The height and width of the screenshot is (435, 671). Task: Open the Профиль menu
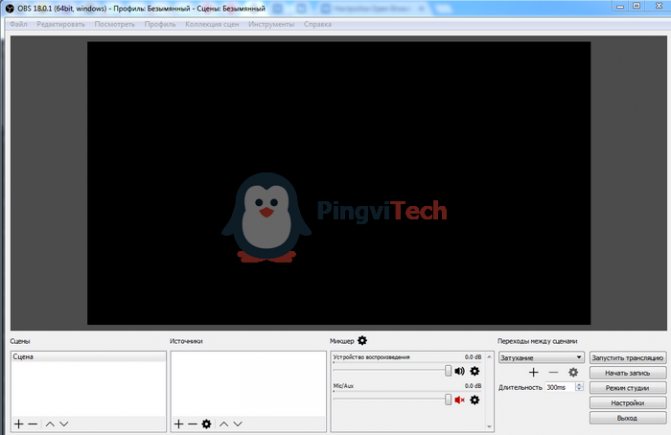[x=160, y=24]
